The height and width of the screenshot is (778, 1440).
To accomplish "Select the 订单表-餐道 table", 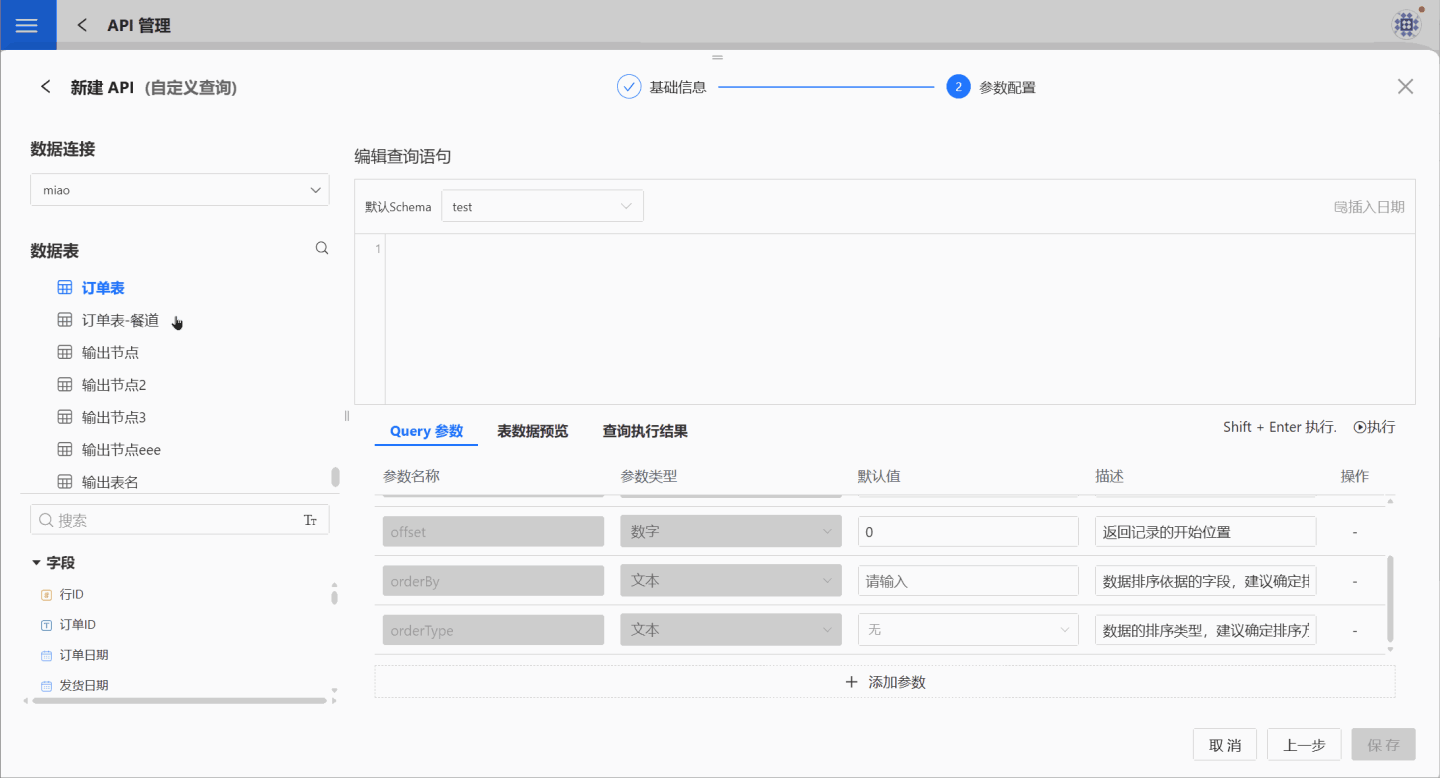I will coord(120,320).
